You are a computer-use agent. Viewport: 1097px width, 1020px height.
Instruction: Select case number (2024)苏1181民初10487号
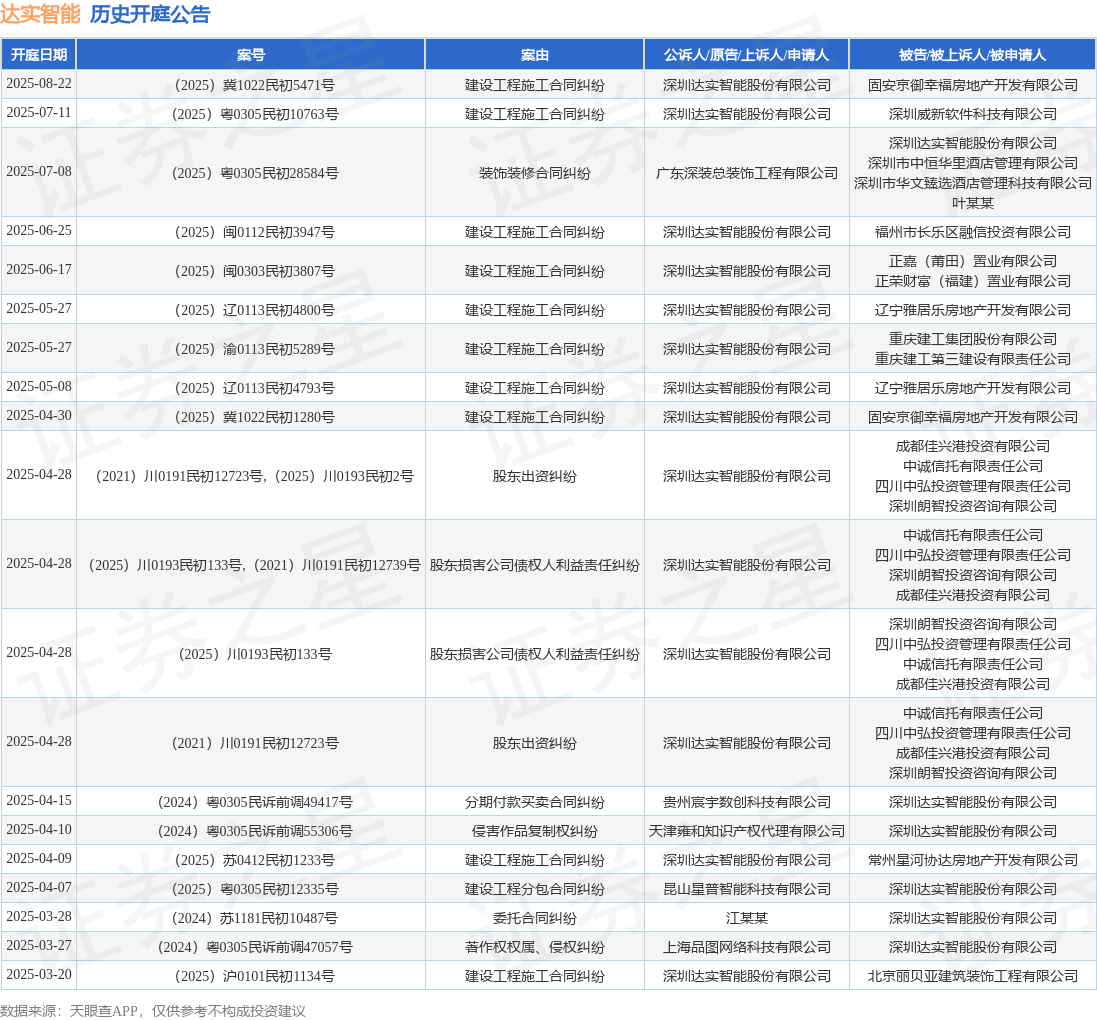(x=255, y=918)
